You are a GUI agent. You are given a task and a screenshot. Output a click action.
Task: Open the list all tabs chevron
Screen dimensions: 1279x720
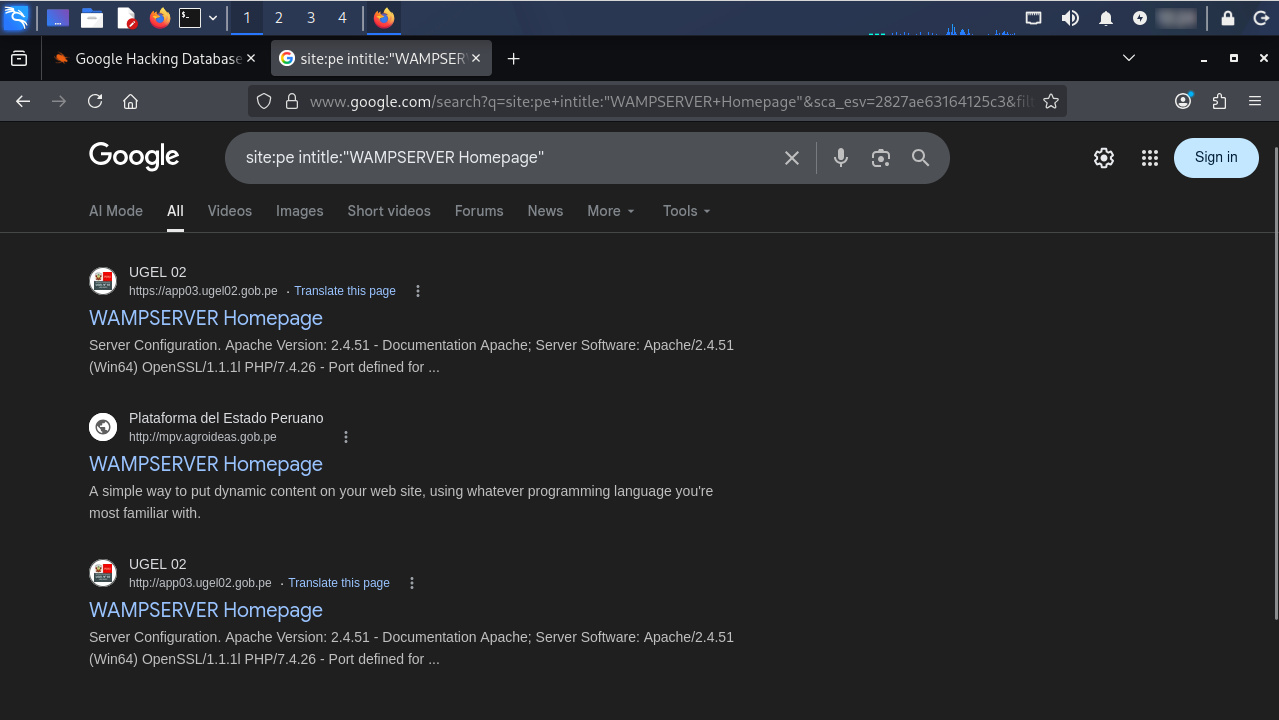pyautogui.click(x=1129, y=58)
